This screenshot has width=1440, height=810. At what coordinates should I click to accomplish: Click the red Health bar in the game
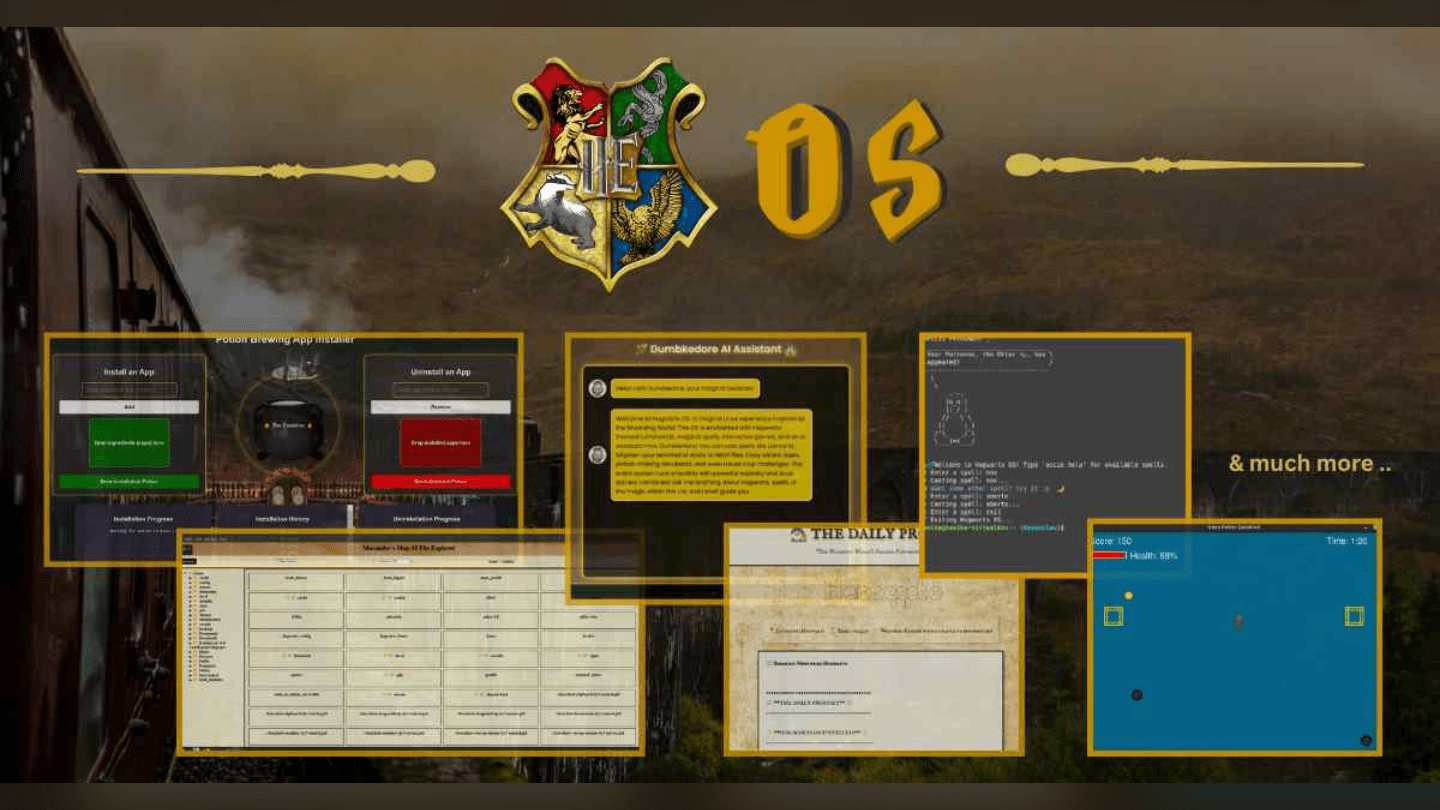pos(1109,555)
